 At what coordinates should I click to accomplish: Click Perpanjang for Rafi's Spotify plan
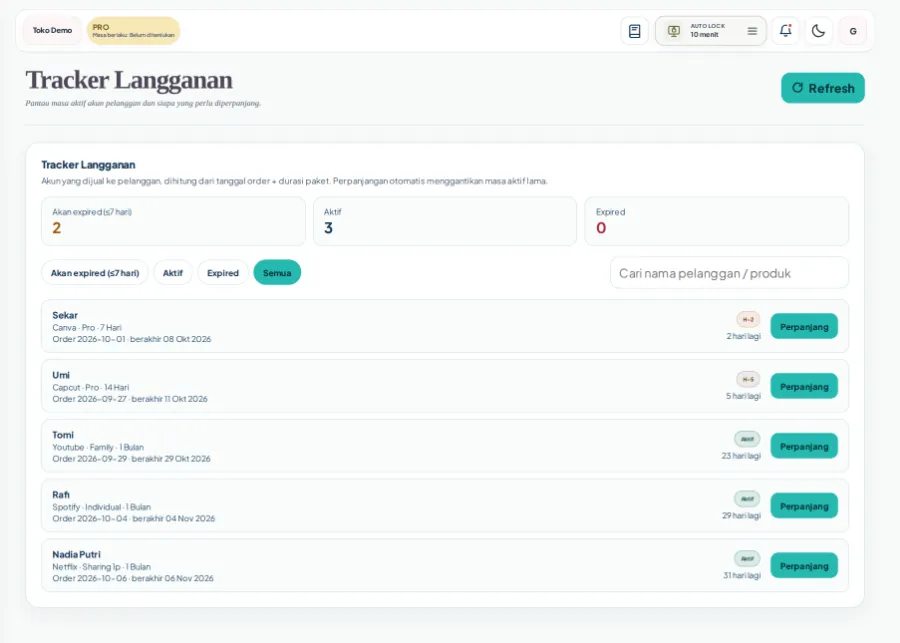804,506
